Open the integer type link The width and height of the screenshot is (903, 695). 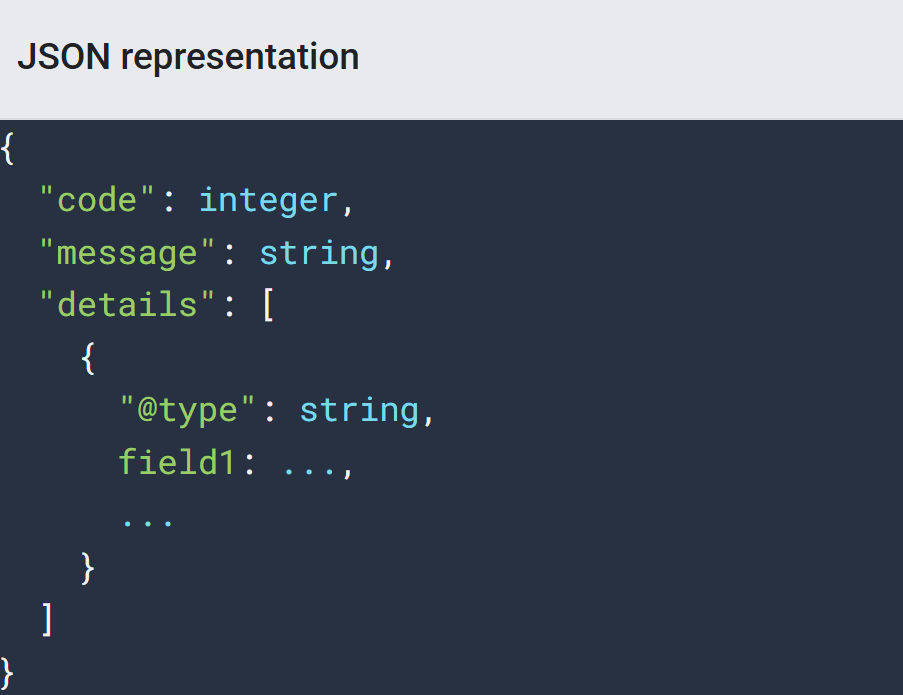pyautogui.click(x=268, y=202)
